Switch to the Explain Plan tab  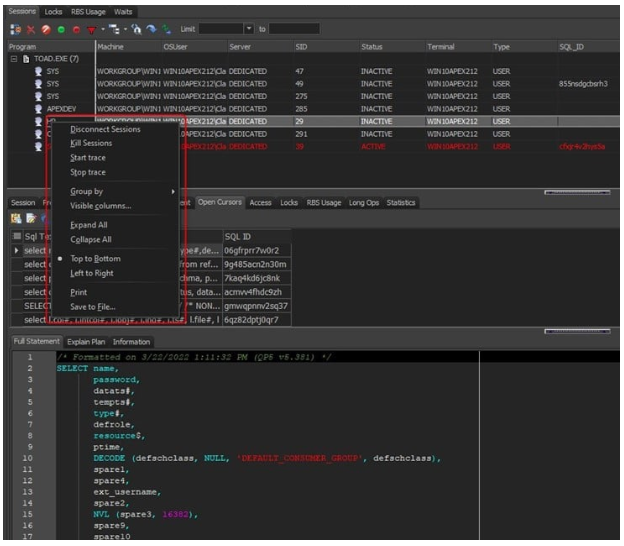(86, 342)
